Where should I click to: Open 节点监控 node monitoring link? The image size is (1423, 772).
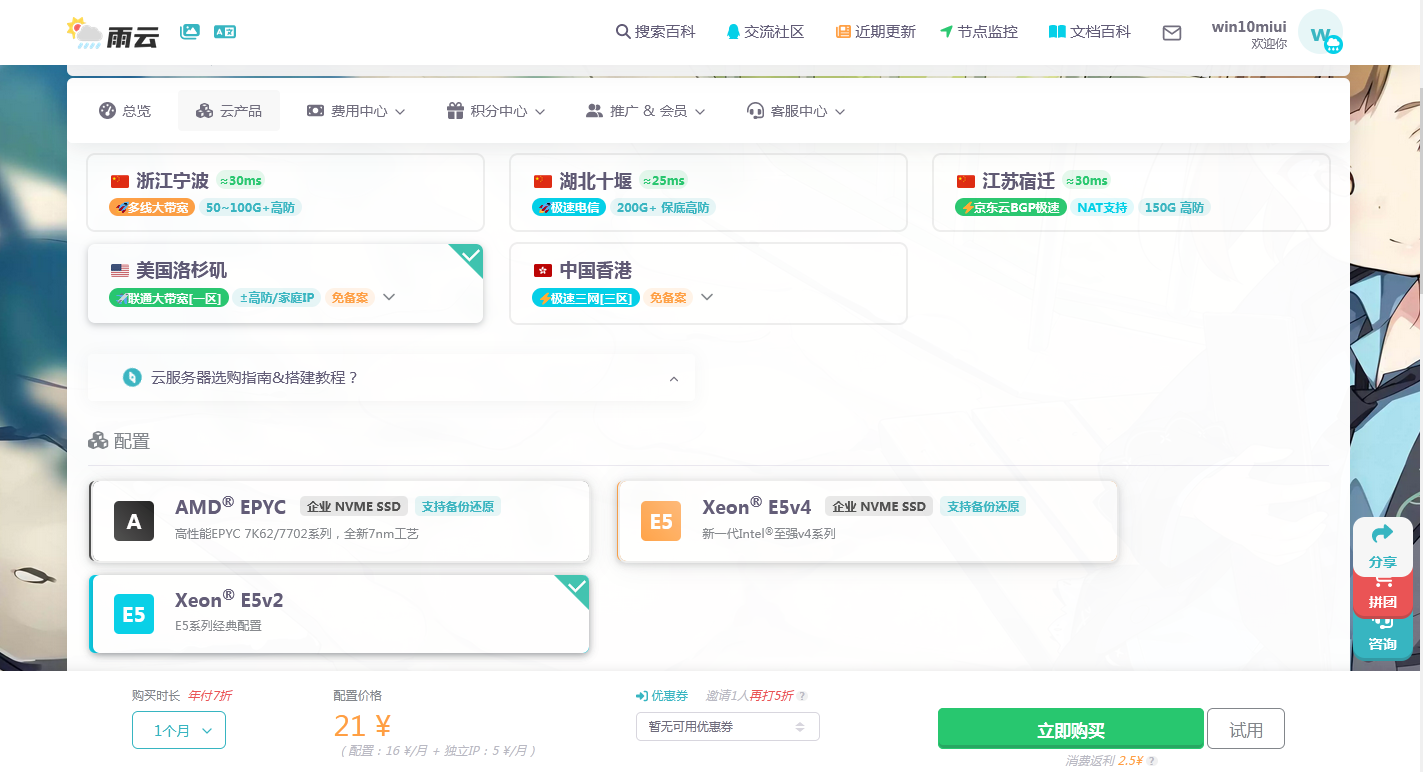click(979, 32)
